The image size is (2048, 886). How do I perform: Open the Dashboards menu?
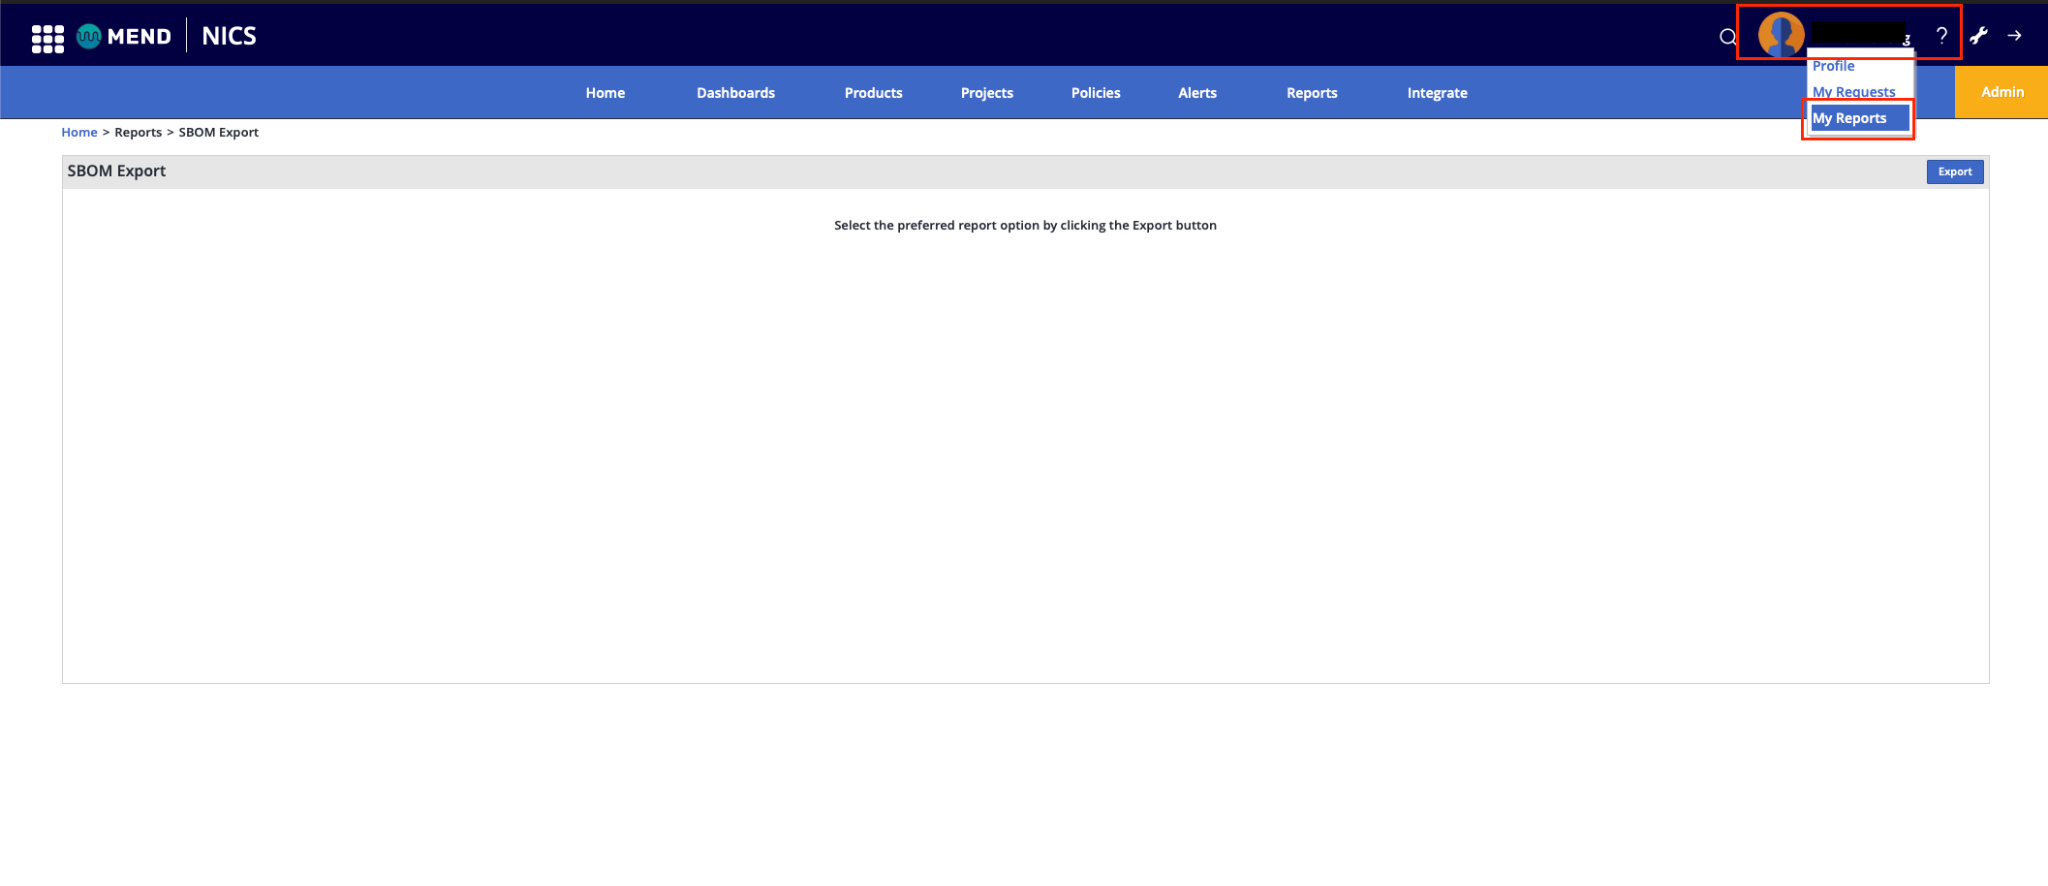click(736, 93)
